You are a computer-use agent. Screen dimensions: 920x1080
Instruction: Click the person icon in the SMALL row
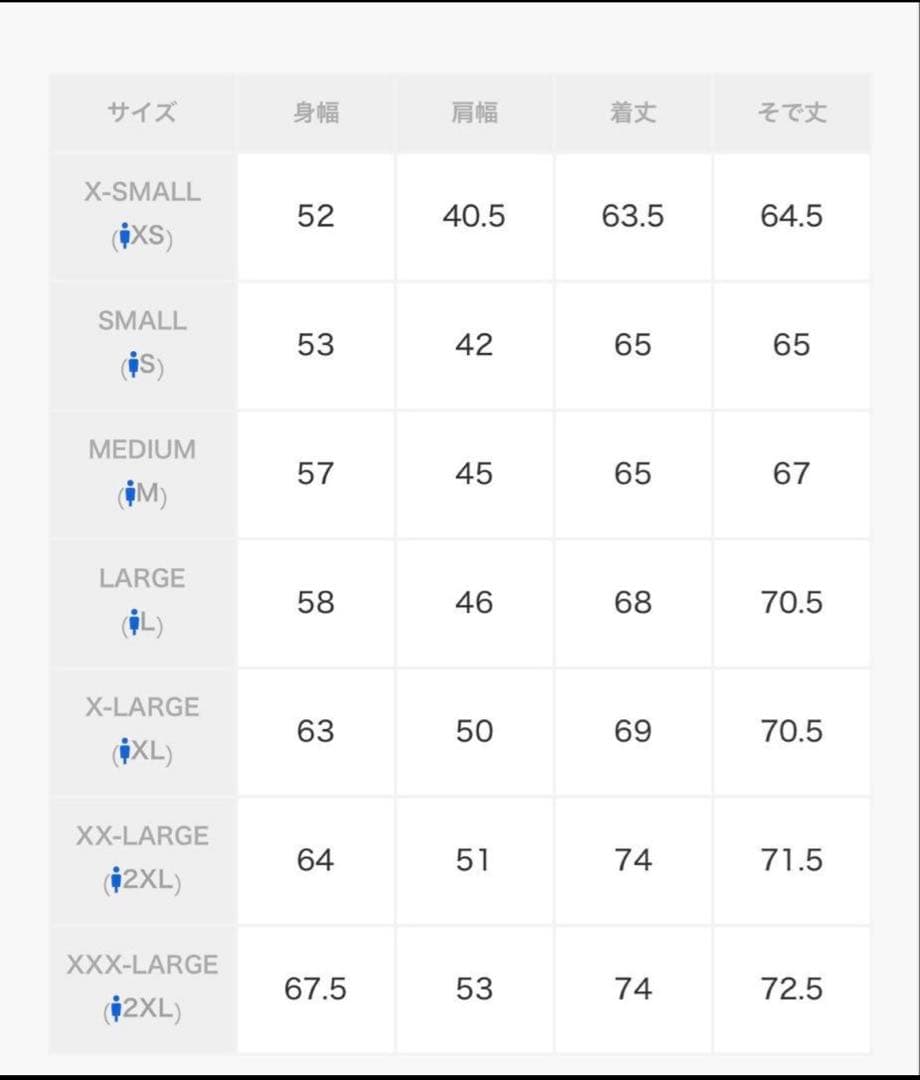point(131,366)
